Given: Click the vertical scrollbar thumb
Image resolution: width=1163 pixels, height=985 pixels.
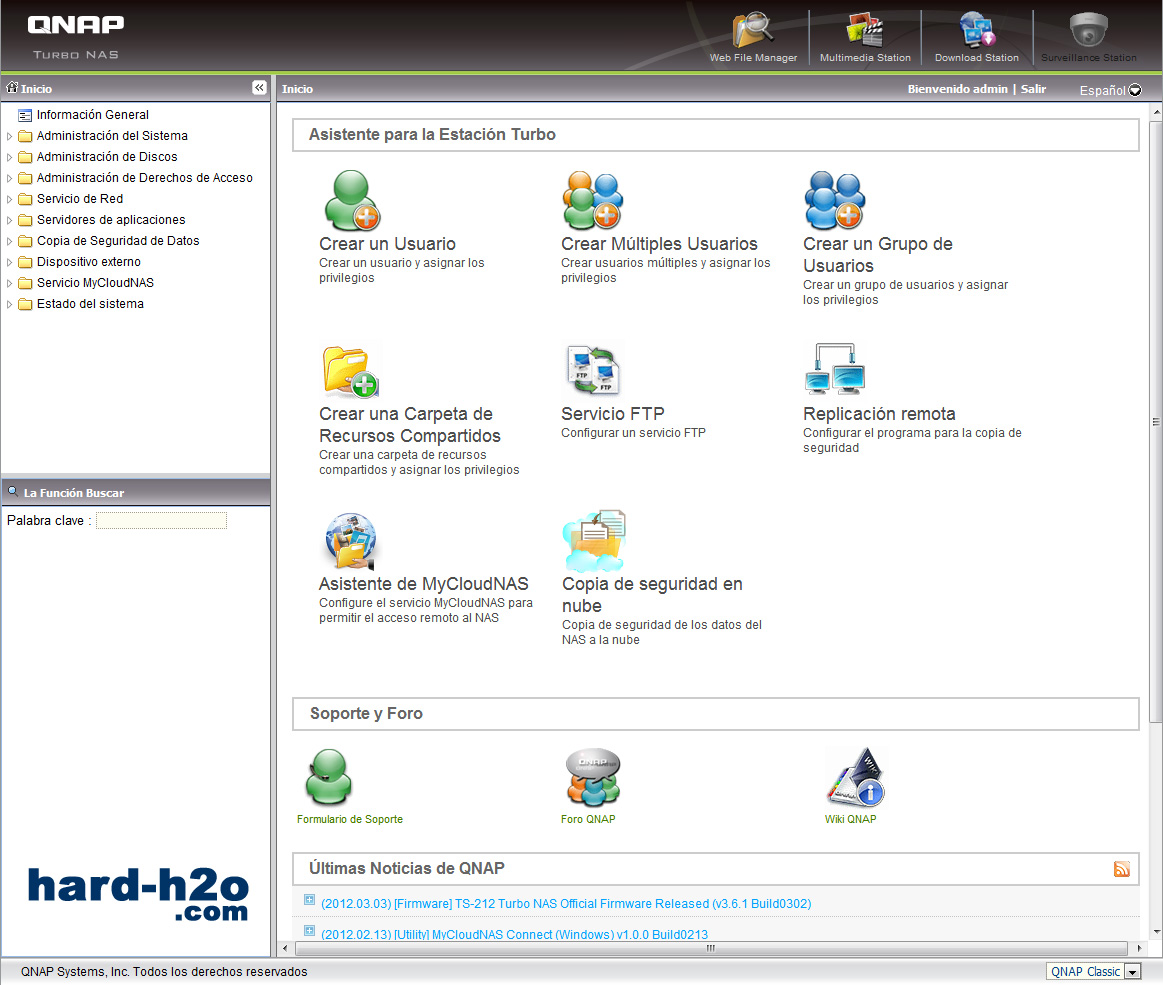Looking at the screenshot, I should pyautogui.click(x=1156, y=421).
